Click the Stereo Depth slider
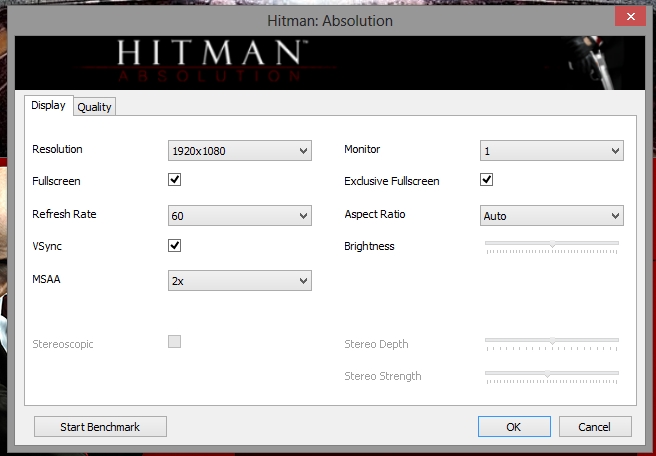Viewport: 656px width, 456px height. (x=552, y=344)
